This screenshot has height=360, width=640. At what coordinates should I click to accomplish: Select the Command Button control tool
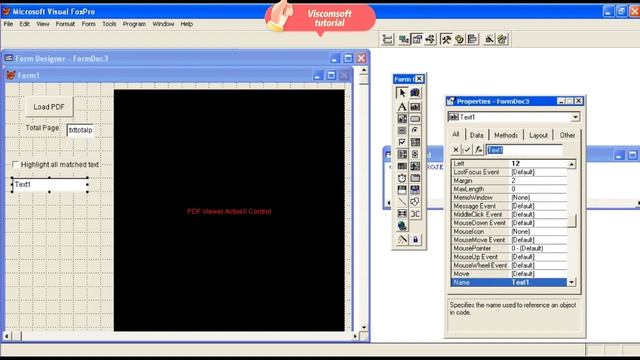(415, 119)
